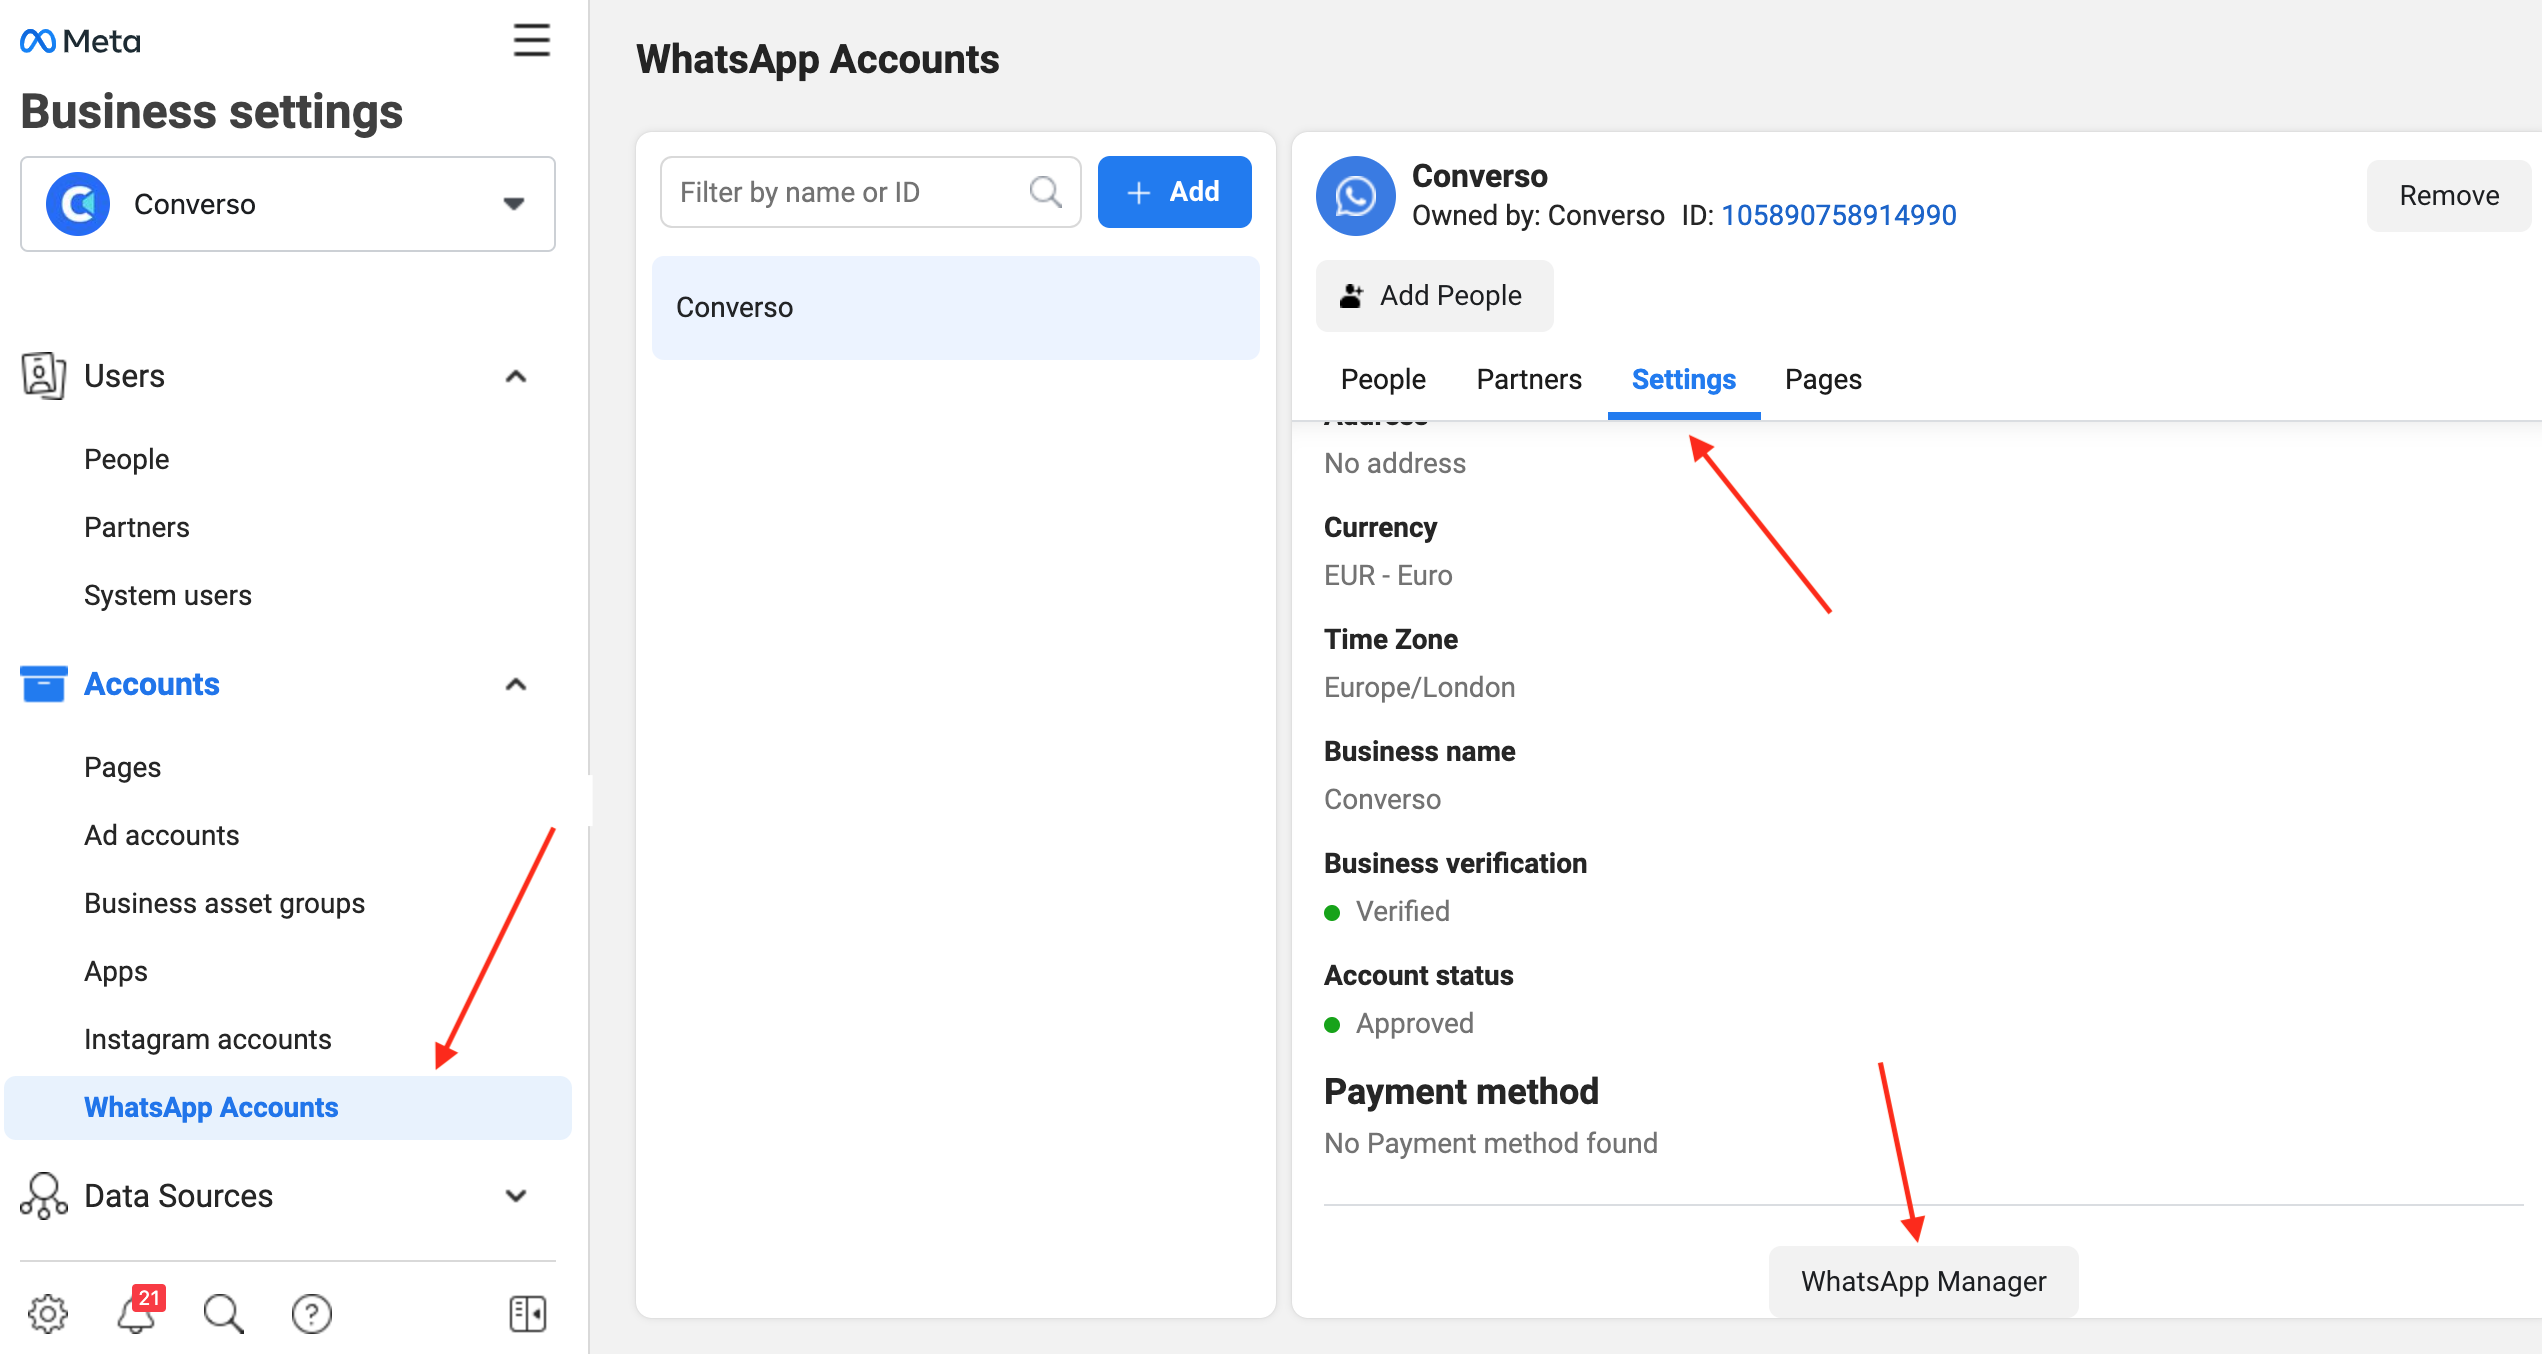Open People under Users in sidebar

pos(126,459)
